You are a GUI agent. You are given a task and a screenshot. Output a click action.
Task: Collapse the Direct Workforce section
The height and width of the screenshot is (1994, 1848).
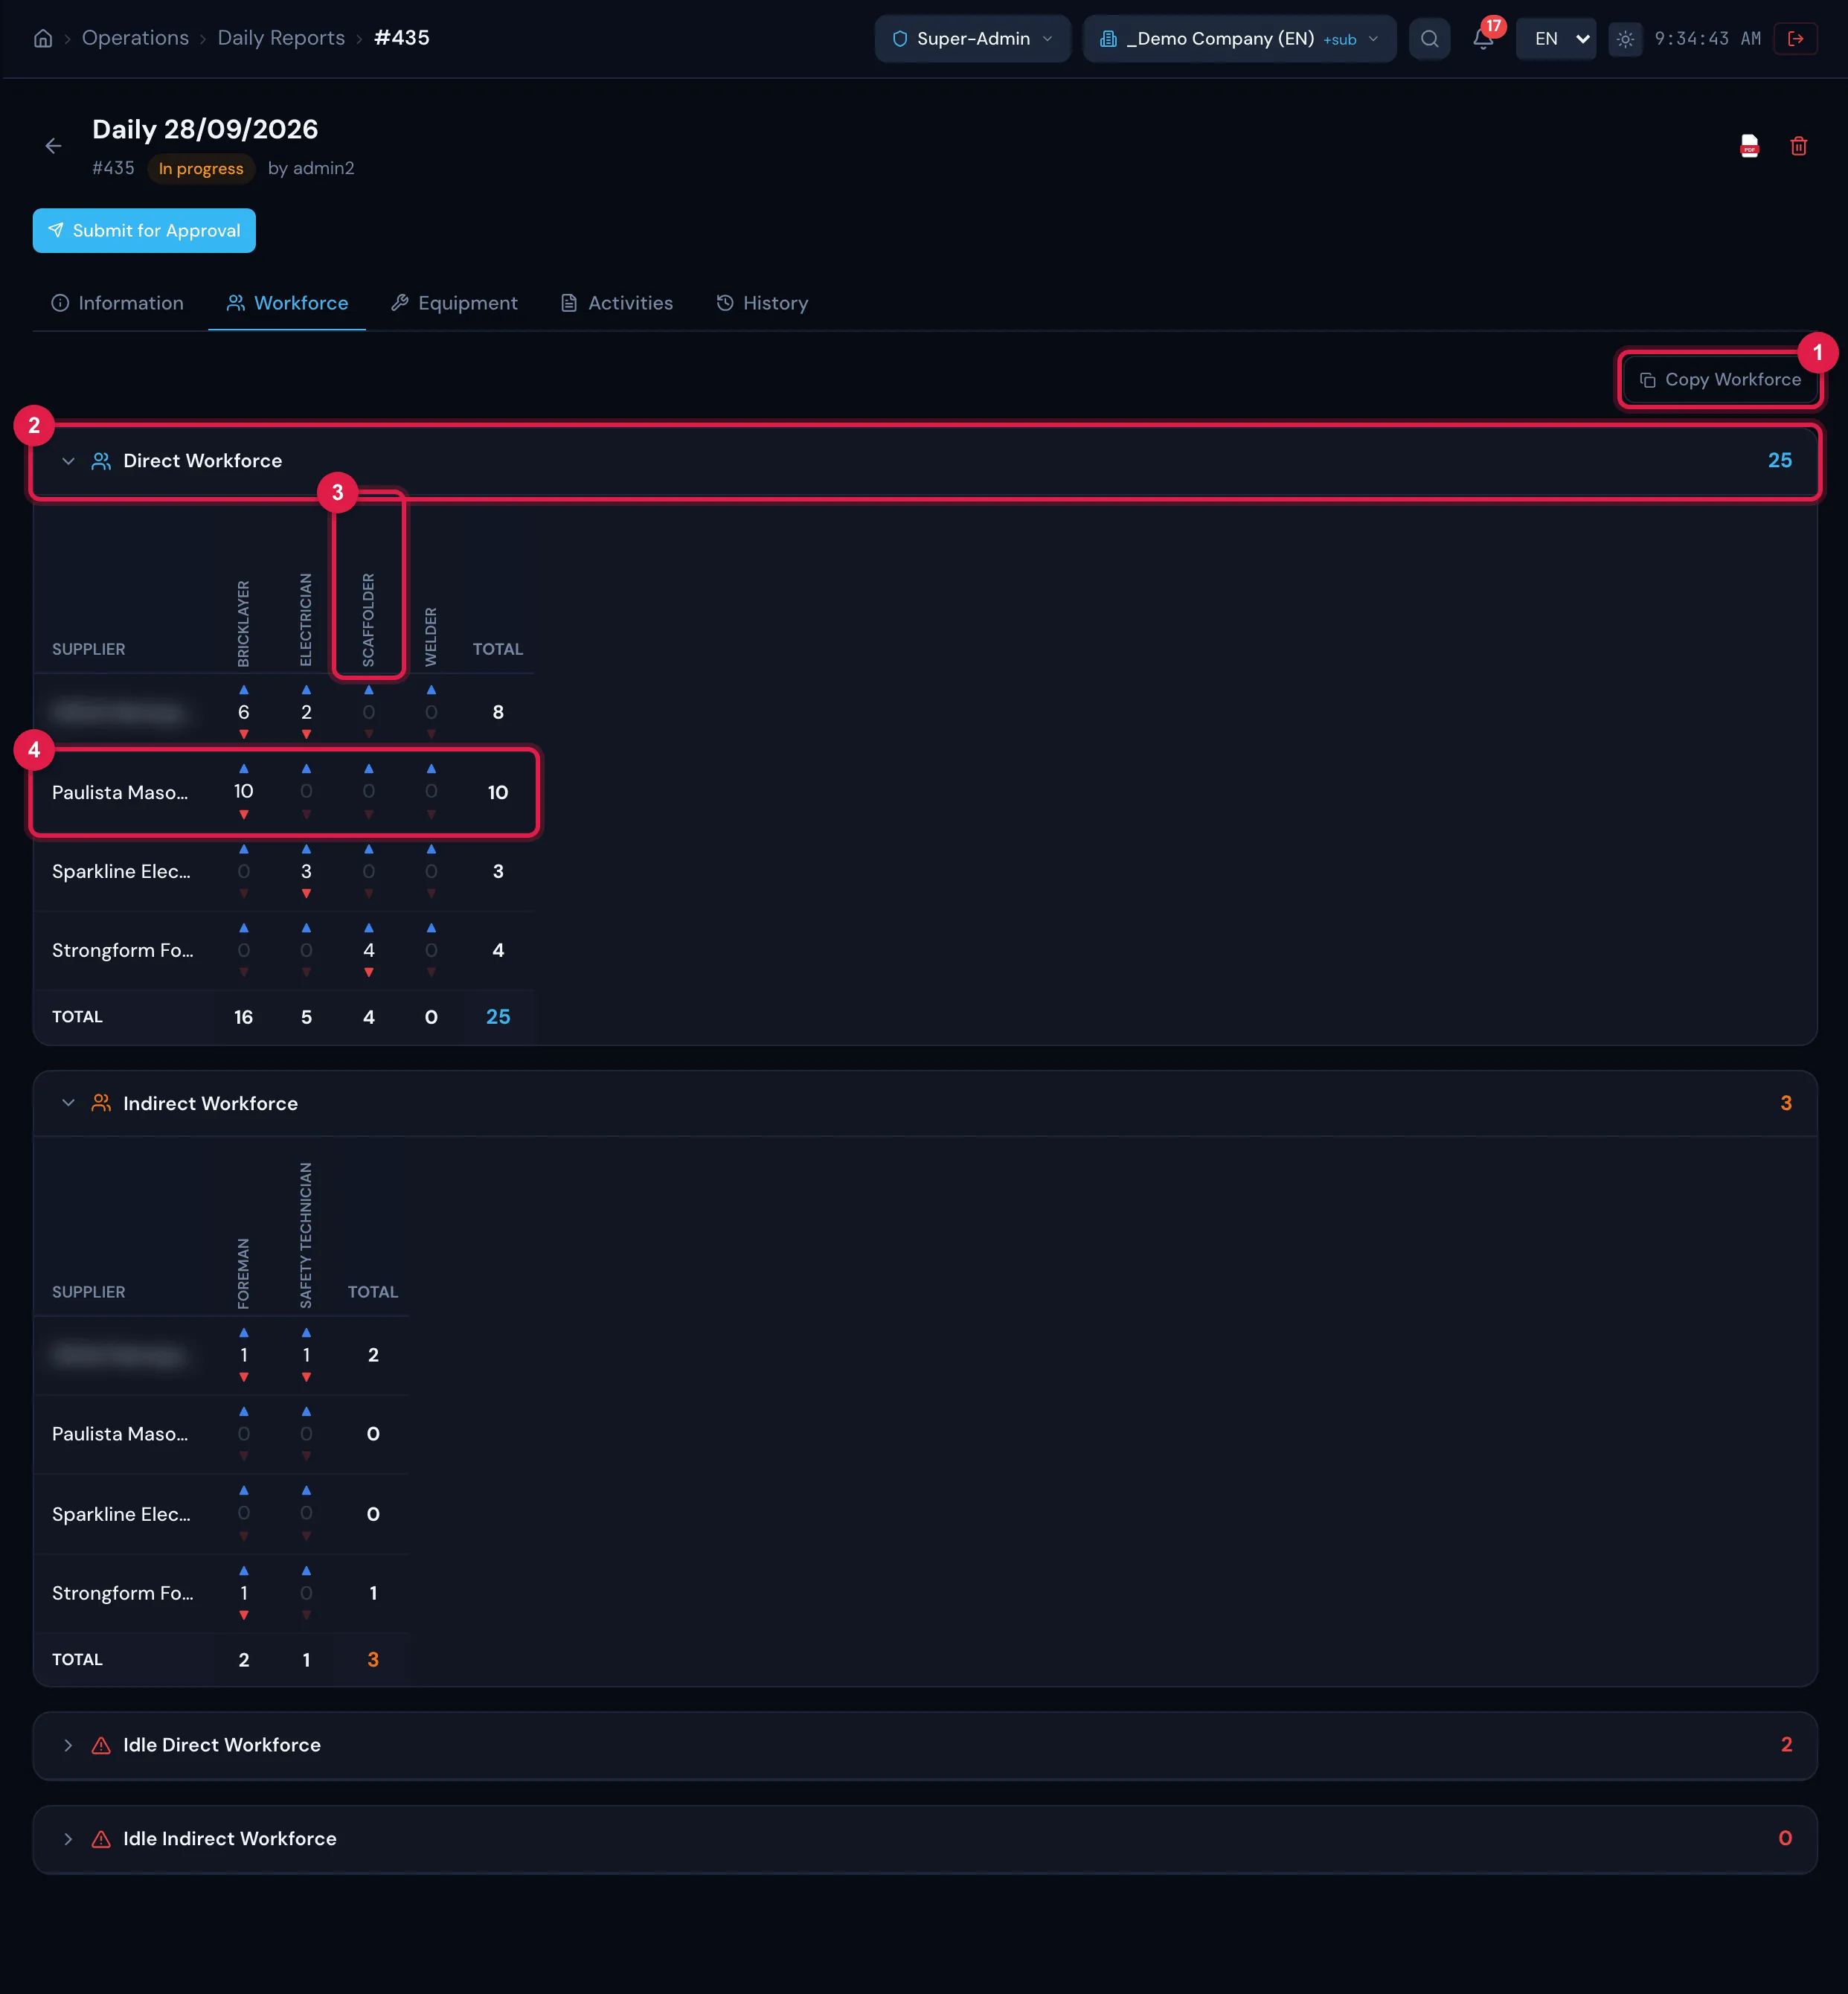pyautogui.click(x=924, y=461)
